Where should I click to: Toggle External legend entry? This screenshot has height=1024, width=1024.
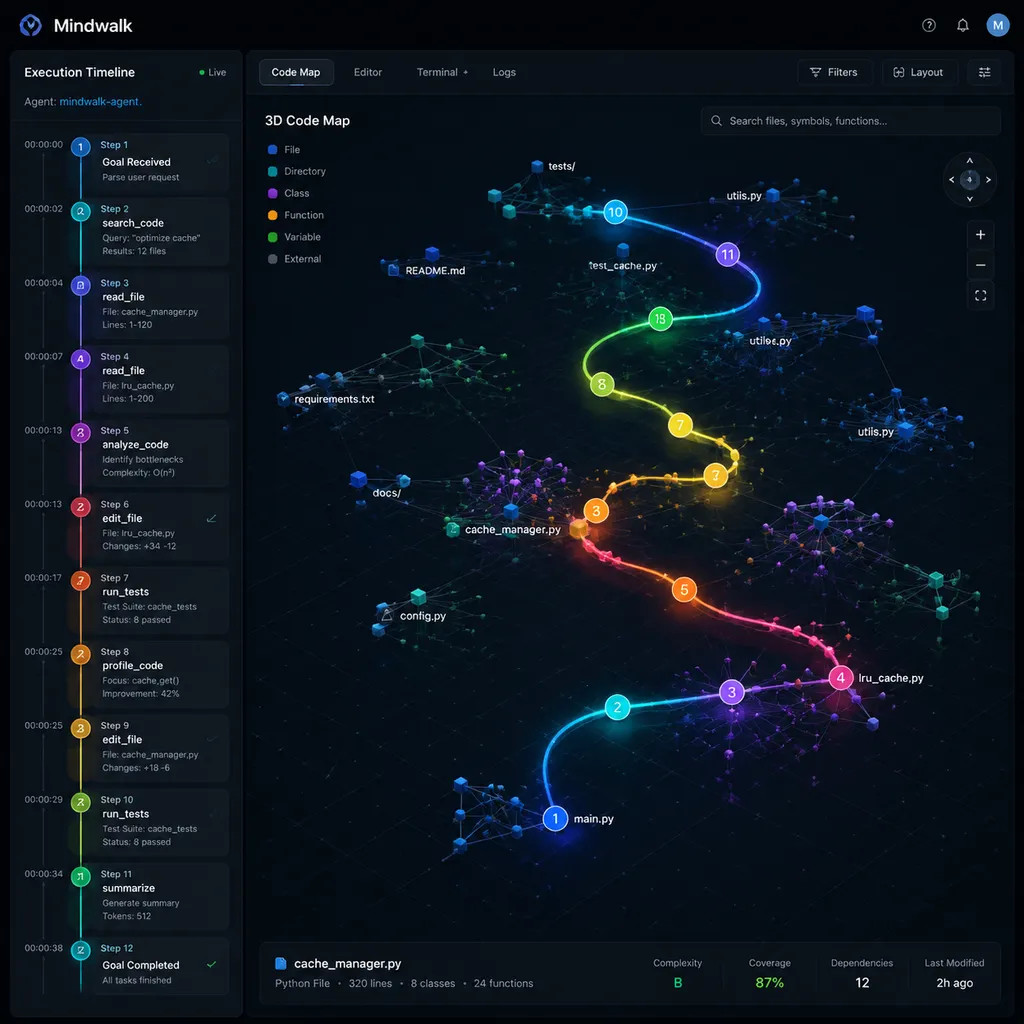click(x=294, y=259)
